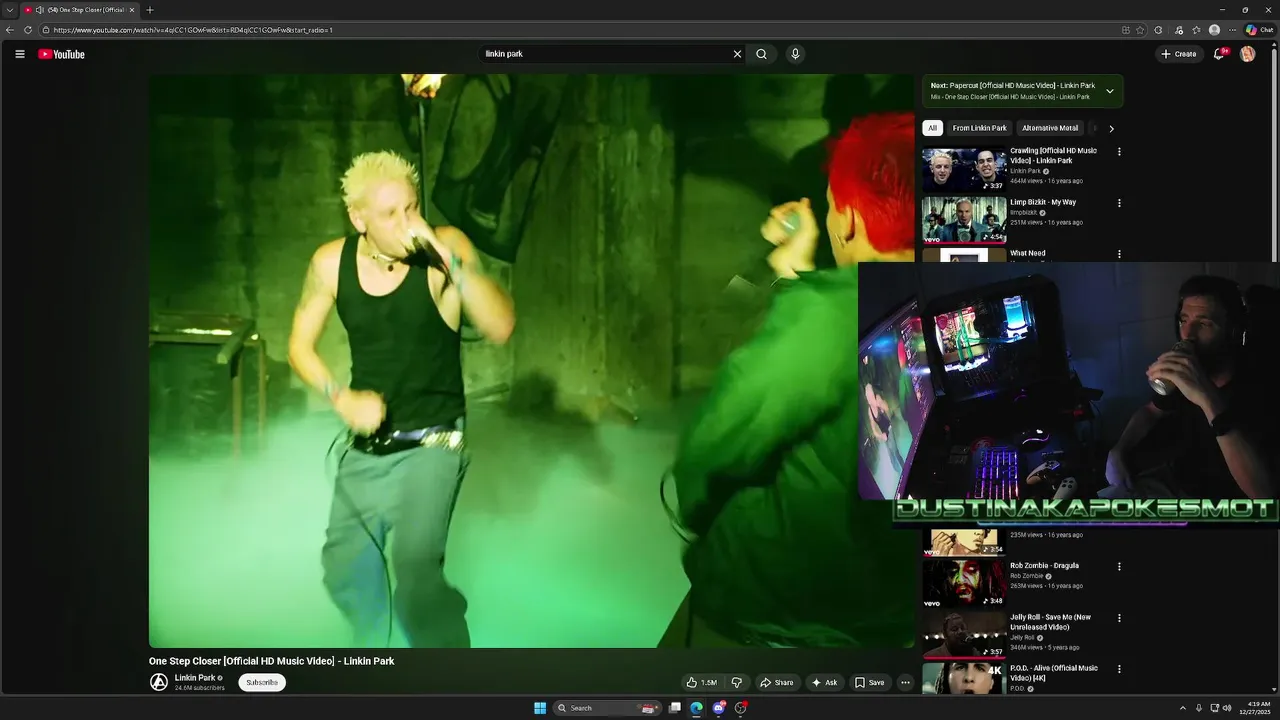
Task: Open Copilot Chat in Edge
Action: pyautogui.click(x=1259, y=30)
